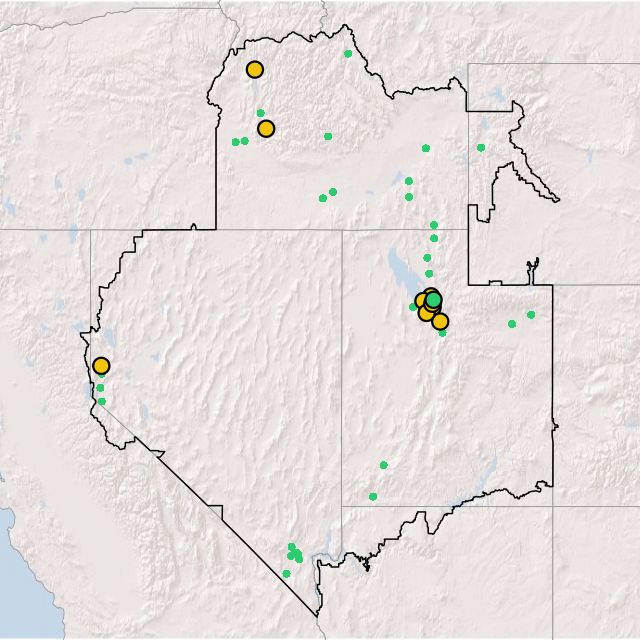This screenshot has width=640, height=640.
Task: Select the green dot immediately above the Utah yellow cluster
Action: pos(429,273)
